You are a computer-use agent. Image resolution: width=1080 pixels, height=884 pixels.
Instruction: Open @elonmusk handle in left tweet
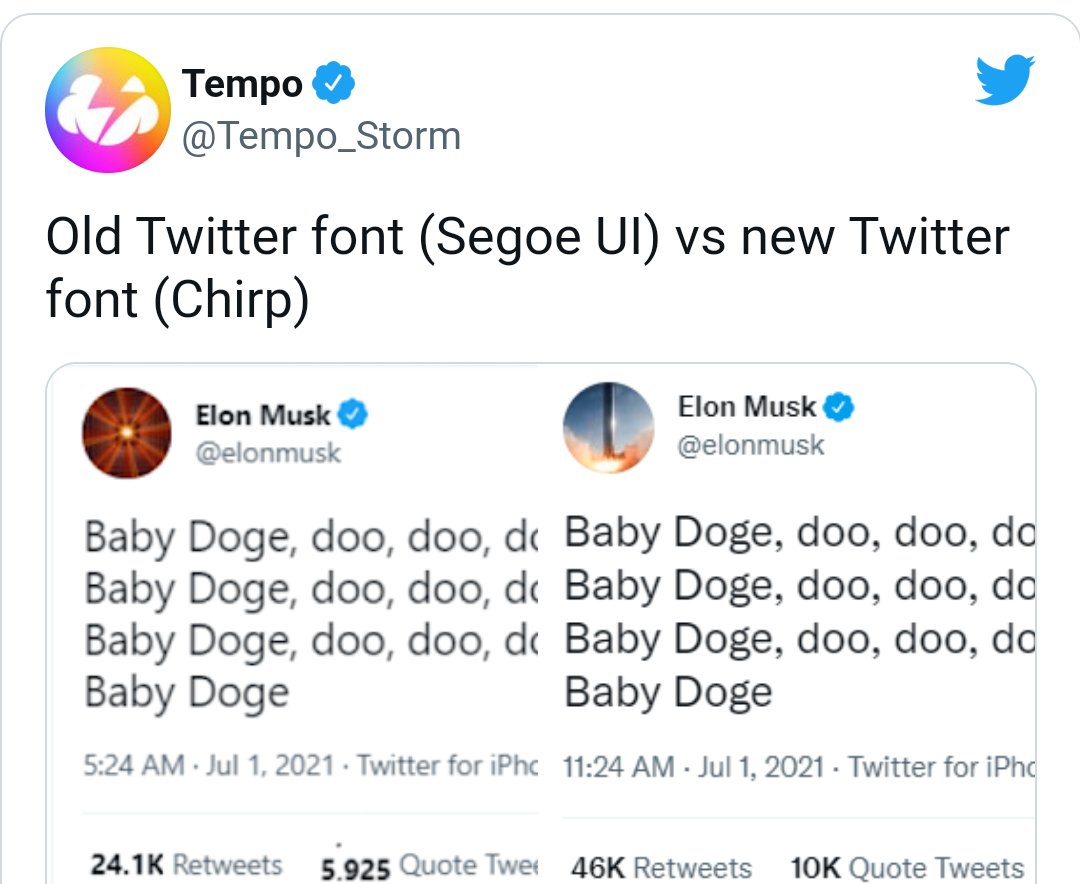coord(268,453)
